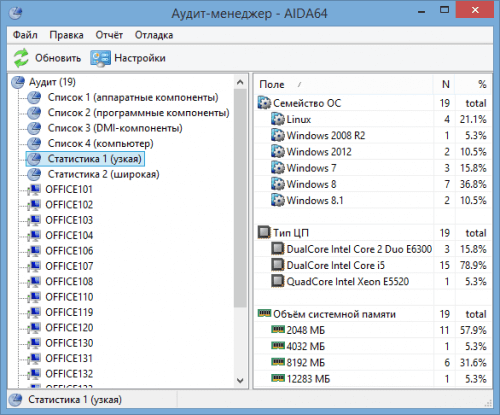This screenshot has width=500, height=415.
Task: Open the Файл menu
Action: tap(25, 35)
